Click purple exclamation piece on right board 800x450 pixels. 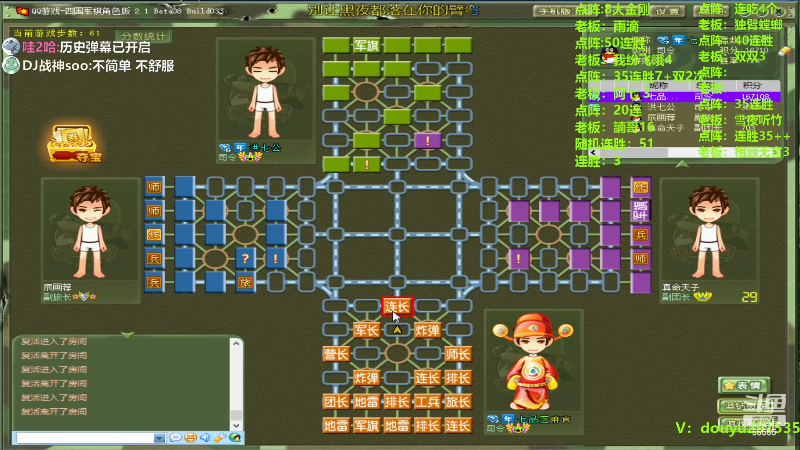click(519, 259)
